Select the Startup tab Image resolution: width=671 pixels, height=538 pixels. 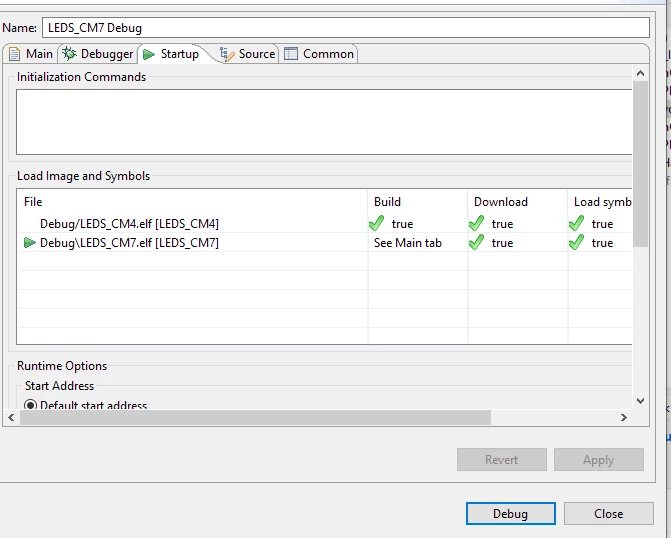click(x=172, y=54)
